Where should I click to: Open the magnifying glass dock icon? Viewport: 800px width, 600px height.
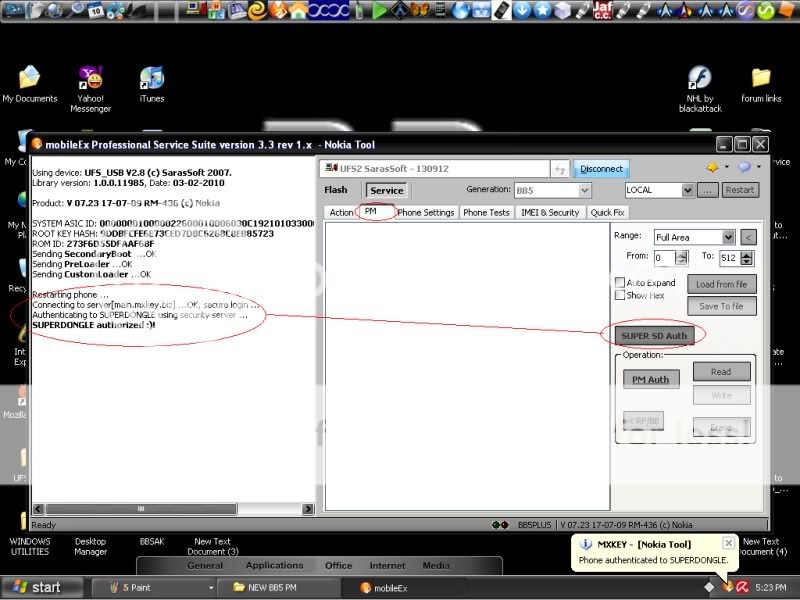click(x=77, y=10)
